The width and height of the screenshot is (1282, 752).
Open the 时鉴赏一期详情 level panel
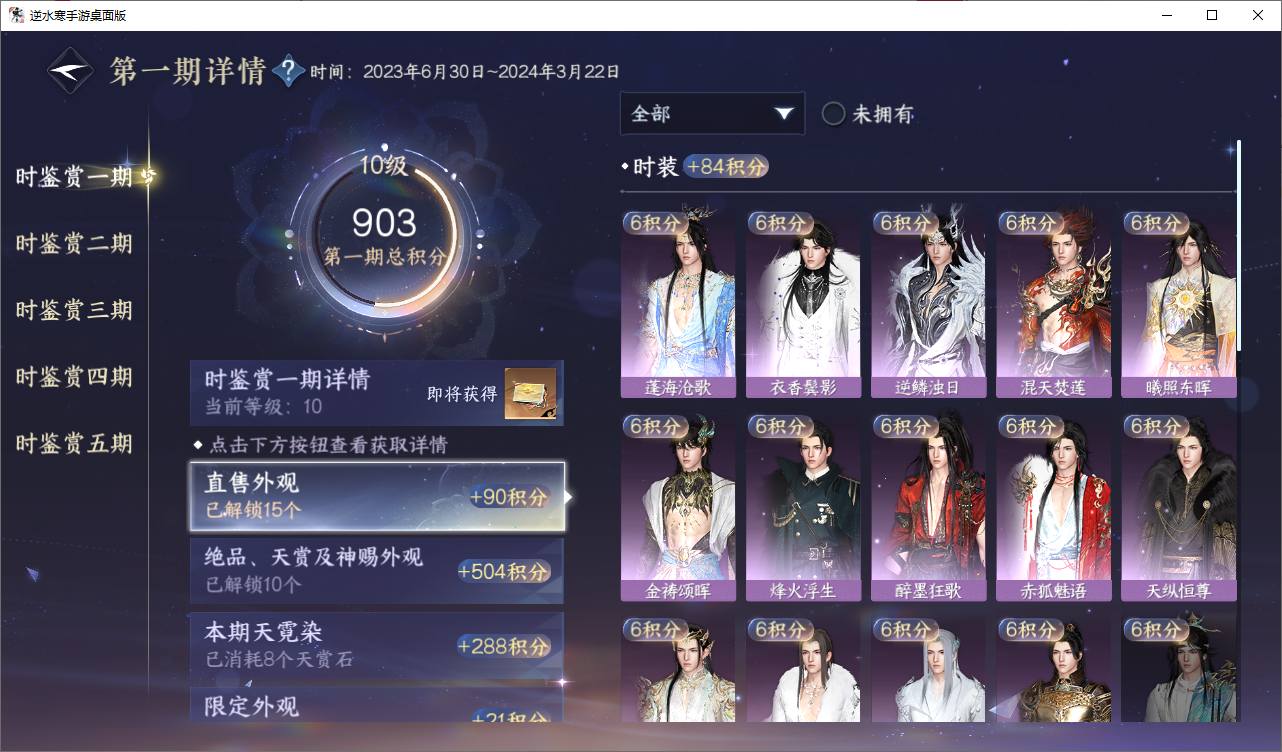(377, 393)
